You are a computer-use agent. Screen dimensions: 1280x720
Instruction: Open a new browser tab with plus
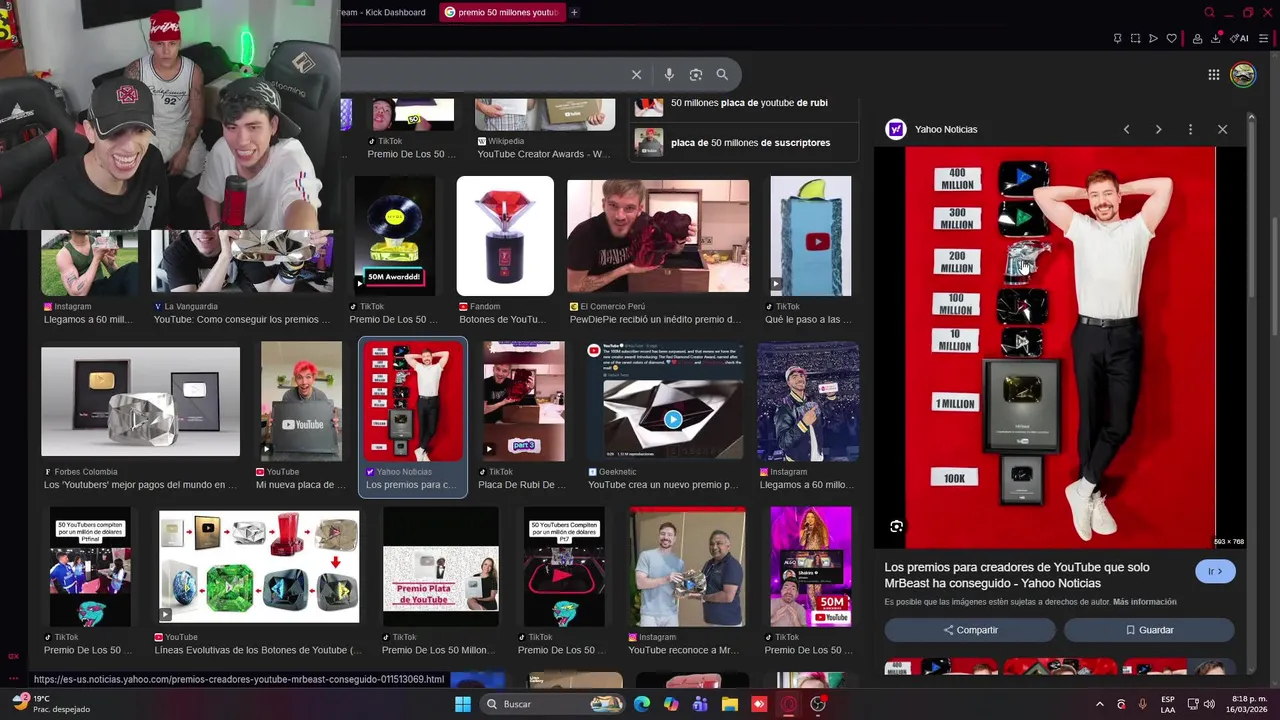574,12
